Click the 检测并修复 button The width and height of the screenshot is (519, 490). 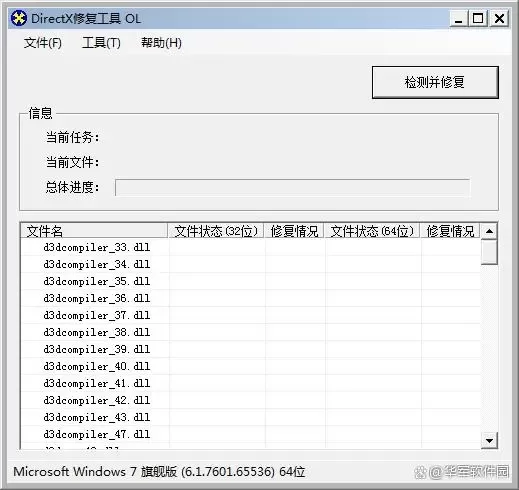pos(435,82)
